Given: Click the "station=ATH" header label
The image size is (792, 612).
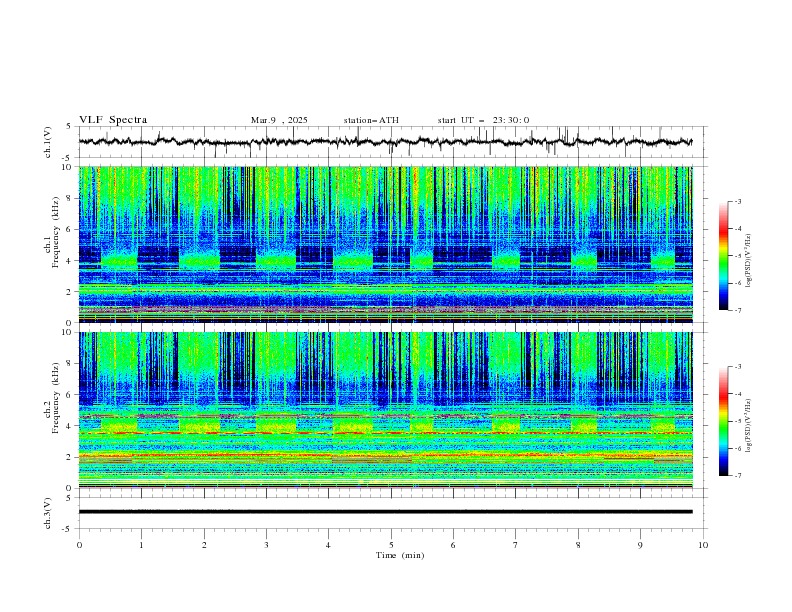Looking at the screenshot, I should [371, 120].
